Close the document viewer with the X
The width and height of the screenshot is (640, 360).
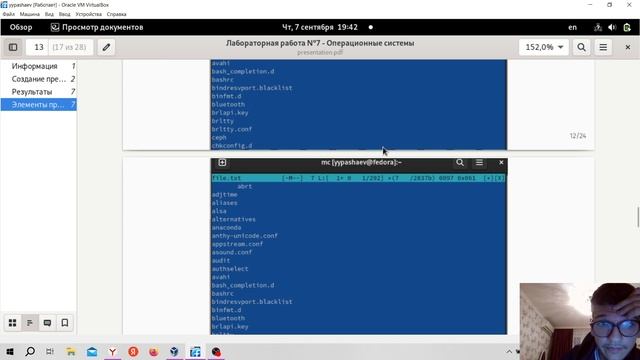pos(628,47)
